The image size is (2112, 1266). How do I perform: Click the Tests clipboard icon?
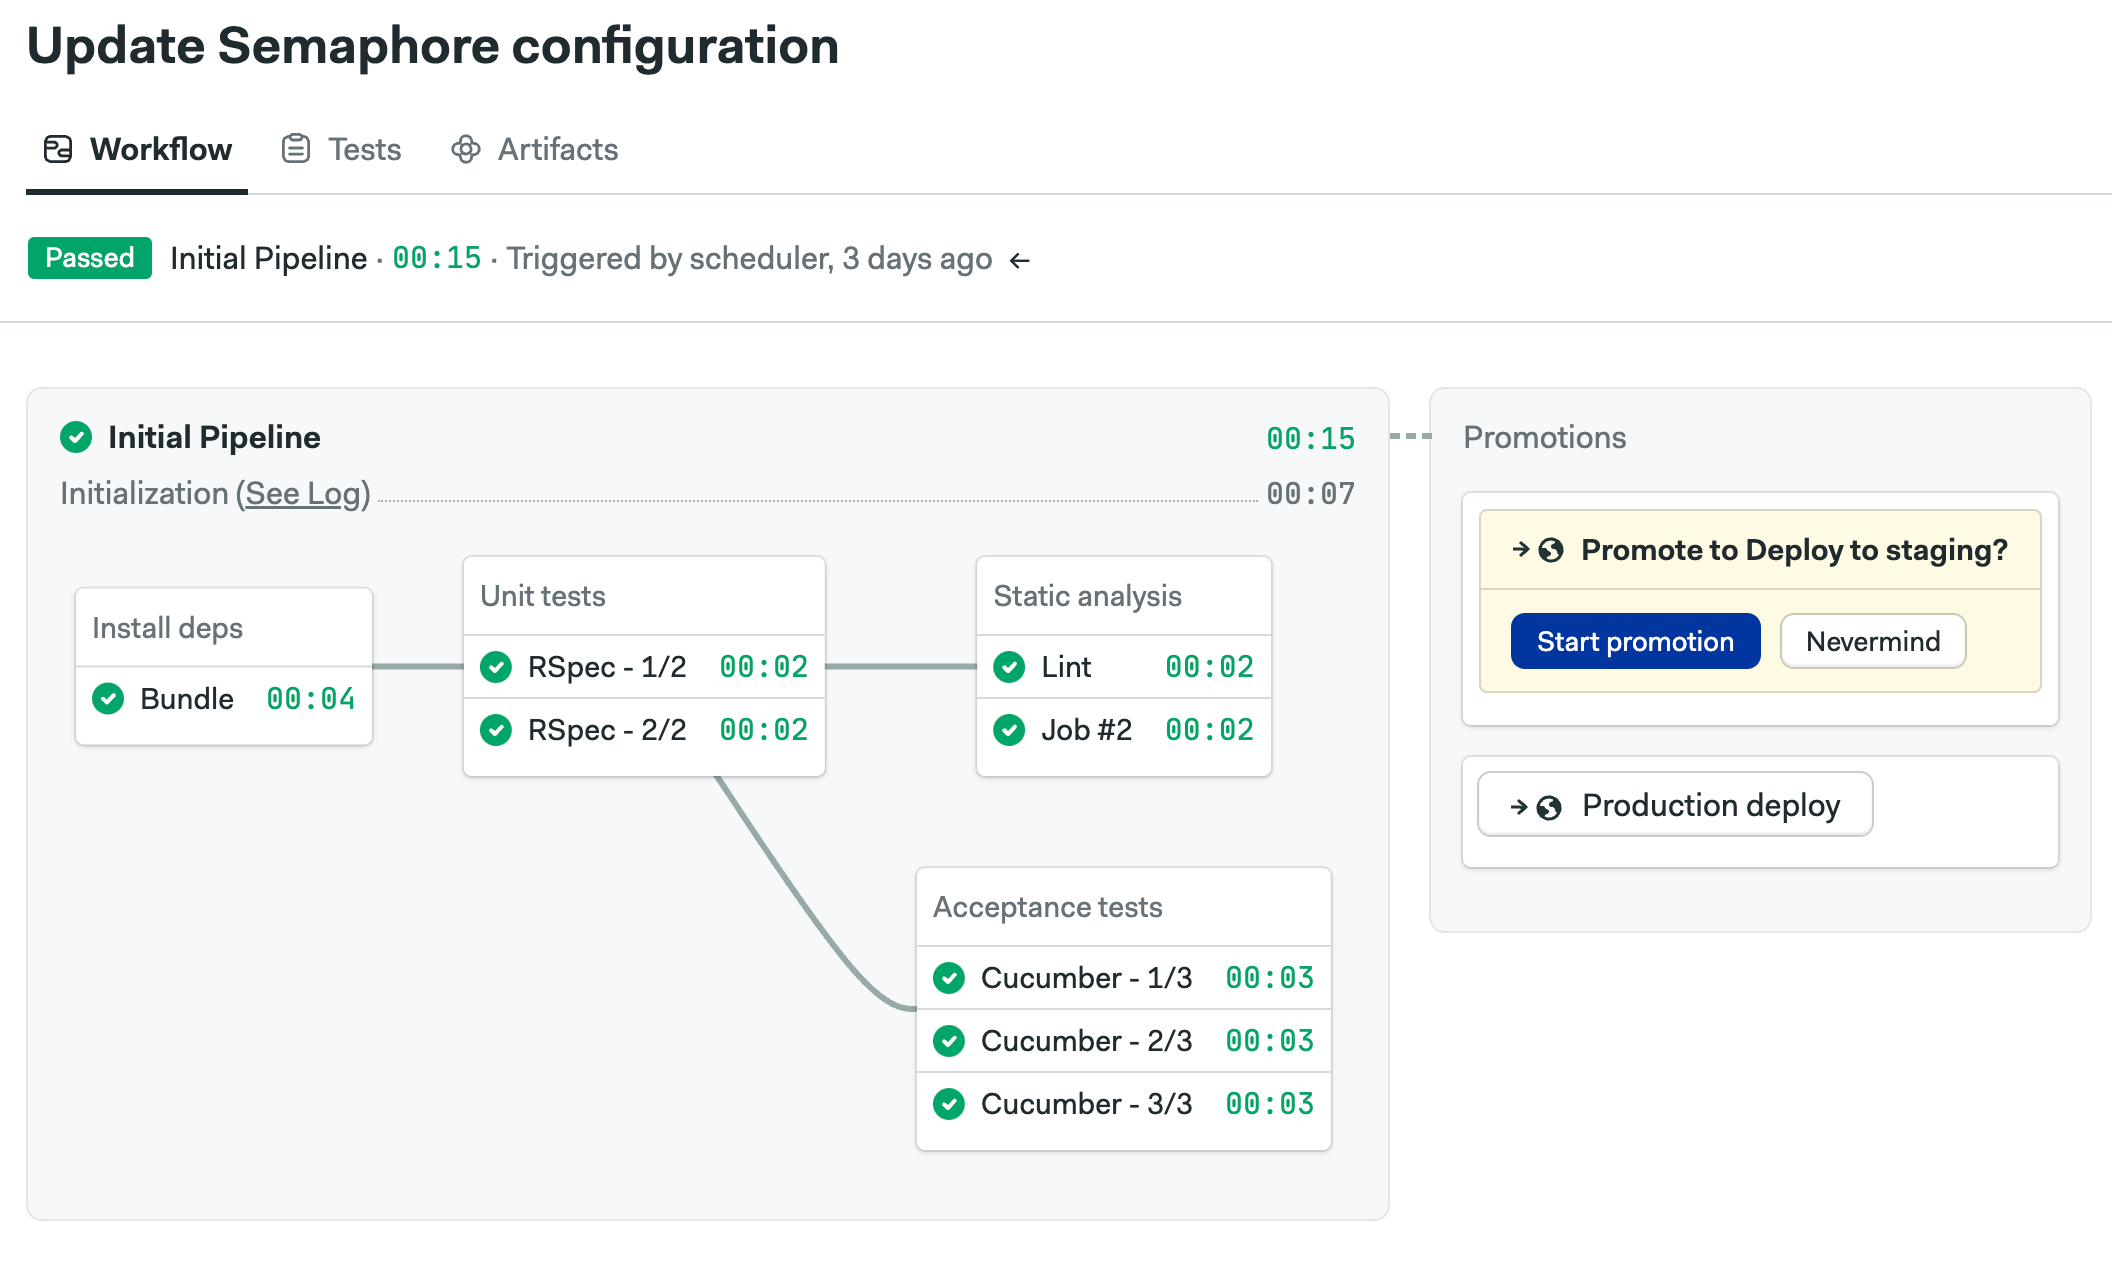[296, 149]
